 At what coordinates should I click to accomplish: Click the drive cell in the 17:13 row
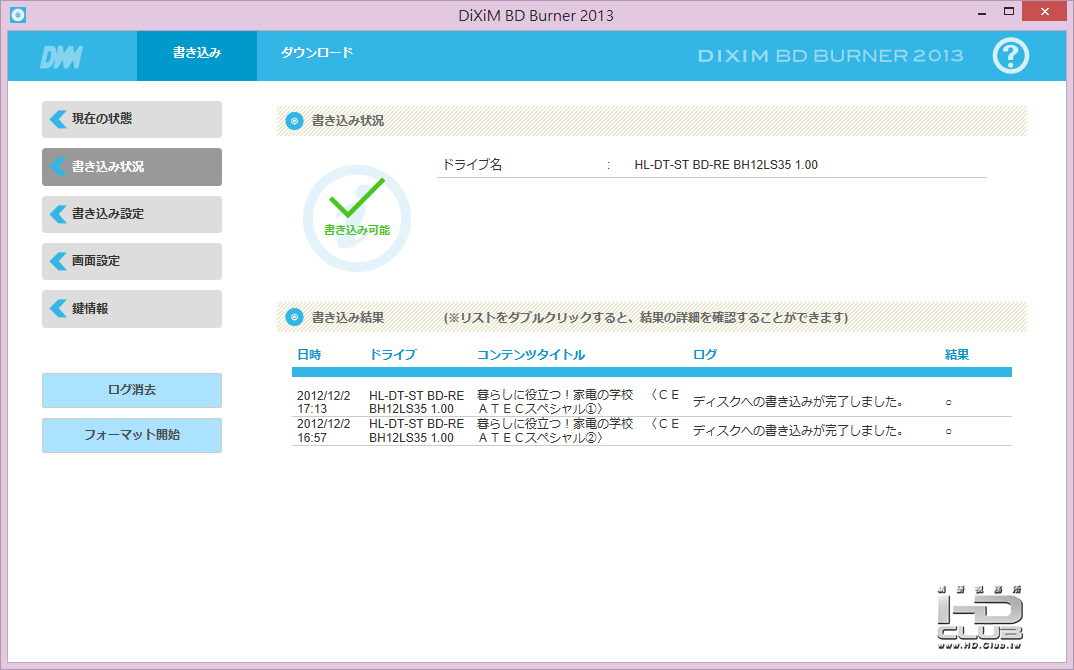pyautogui.click(x=416, y=402)
